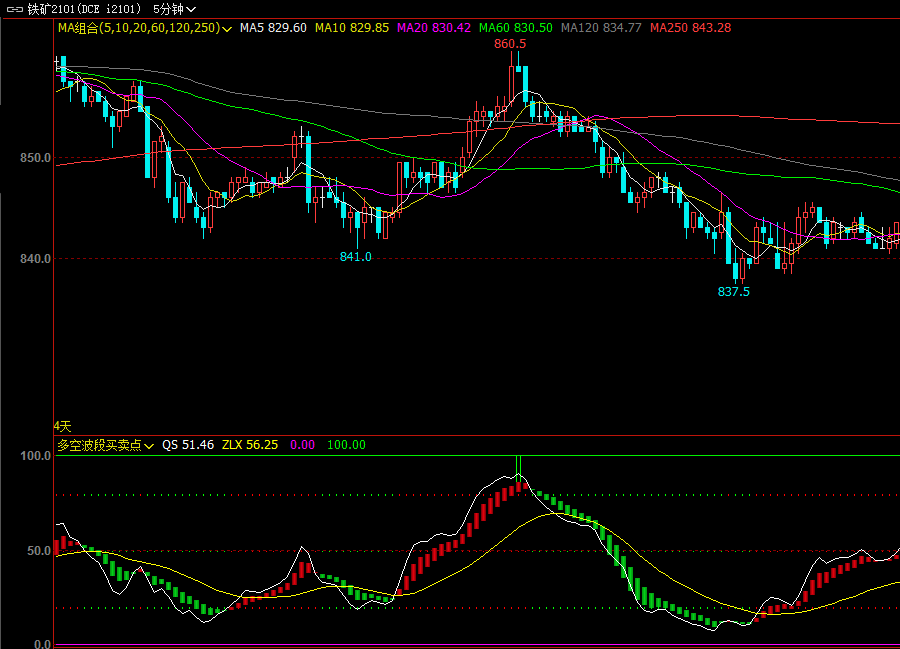The image size is (900, 649).
Task: Click the 50.0 indicator axis label
Action: 39,551
